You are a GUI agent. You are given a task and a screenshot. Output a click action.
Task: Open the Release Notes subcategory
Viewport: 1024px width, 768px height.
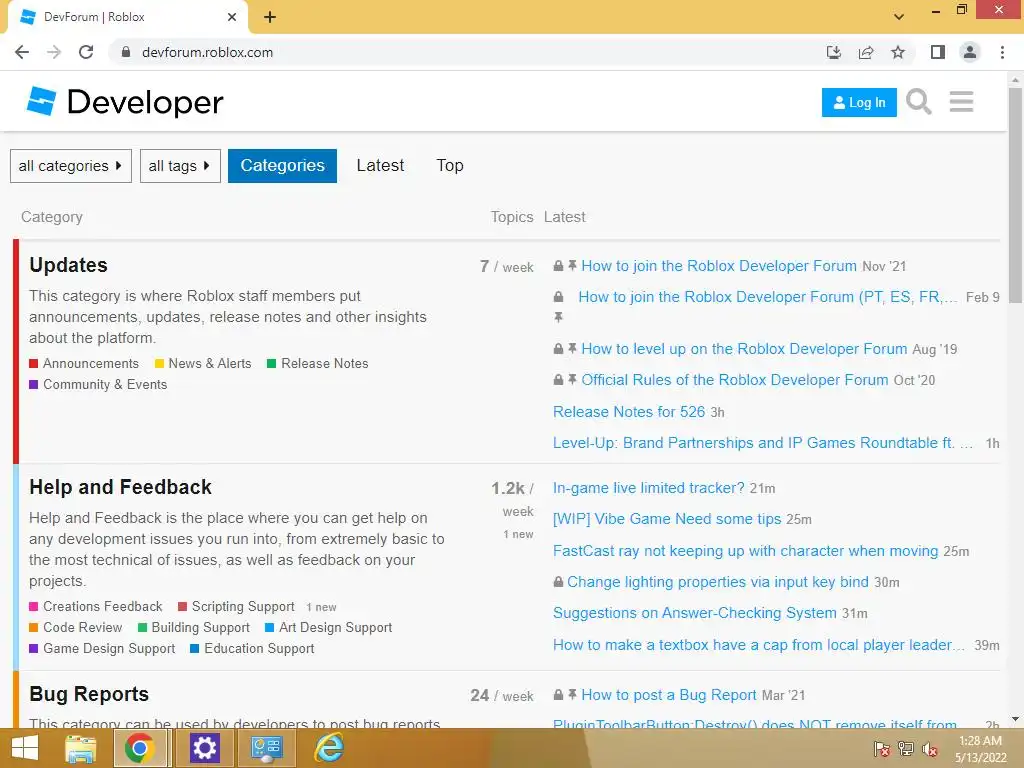tap(325, 364)
